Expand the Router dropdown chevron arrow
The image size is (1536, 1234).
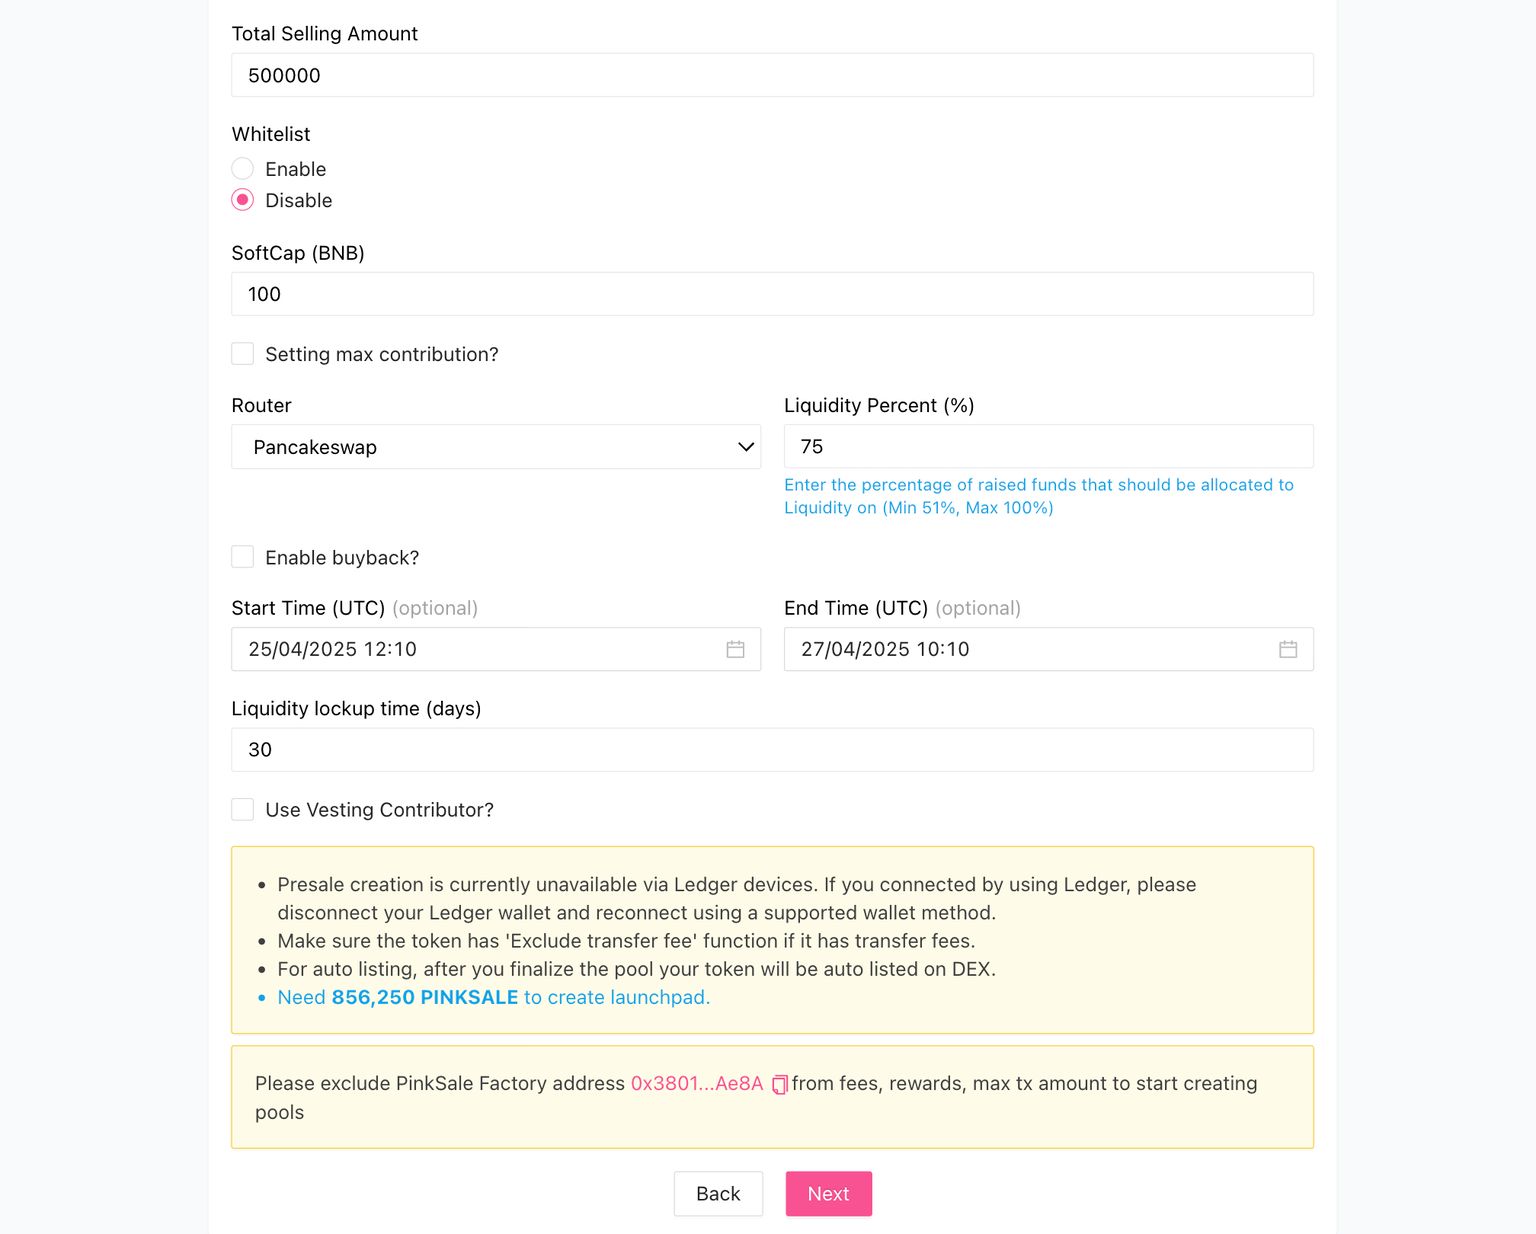point(745,447)
